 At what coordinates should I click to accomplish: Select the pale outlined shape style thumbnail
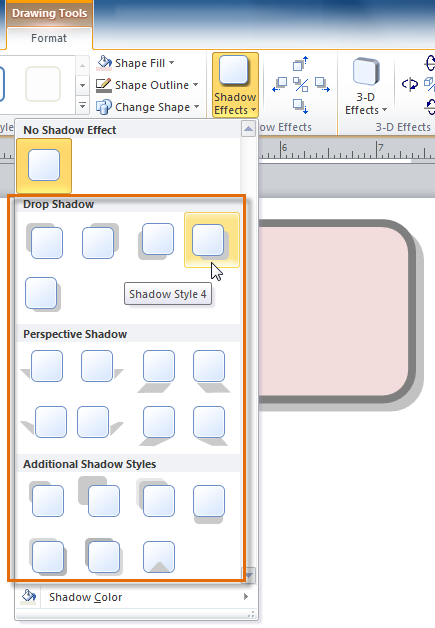click(43, 84)
